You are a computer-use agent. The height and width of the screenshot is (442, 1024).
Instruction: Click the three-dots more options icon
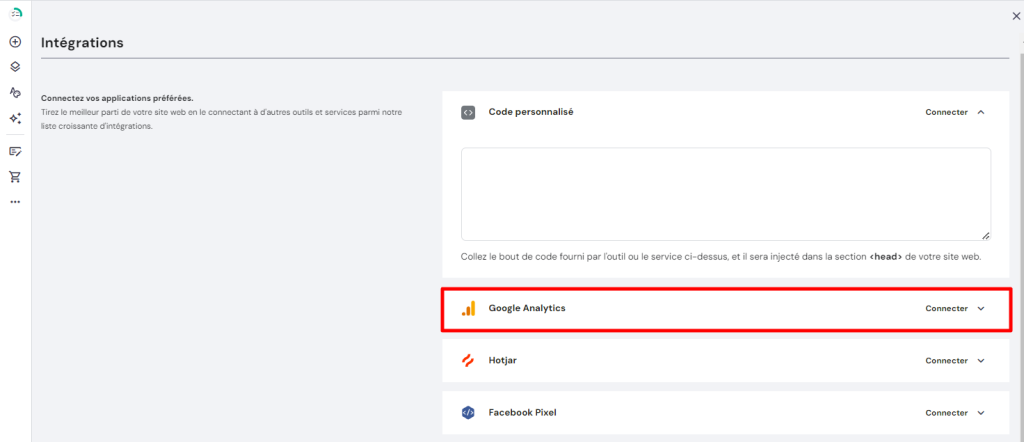15,202
